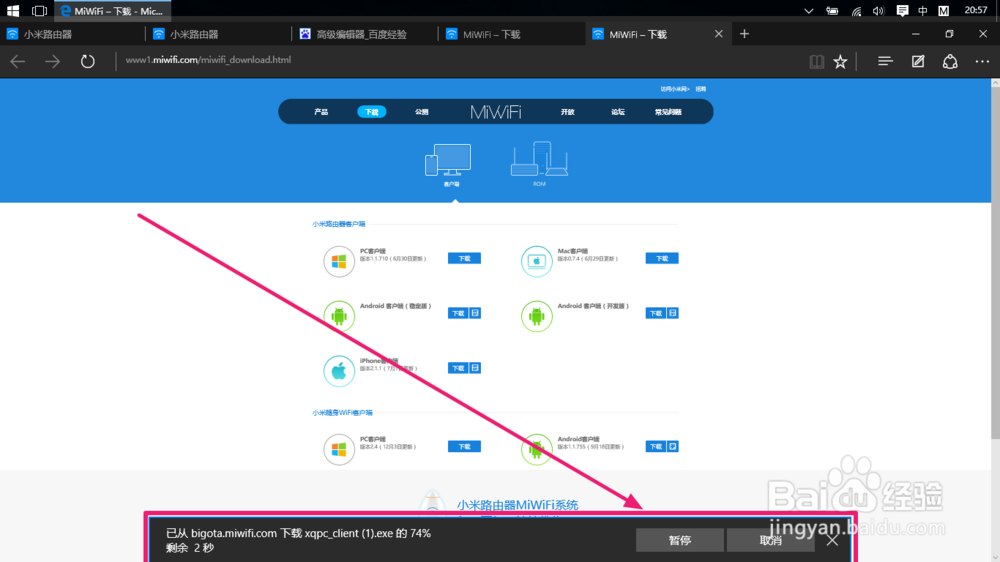
Task: Close the active MiWiFi – 下载 tab
Action: (x=719, y=34)
